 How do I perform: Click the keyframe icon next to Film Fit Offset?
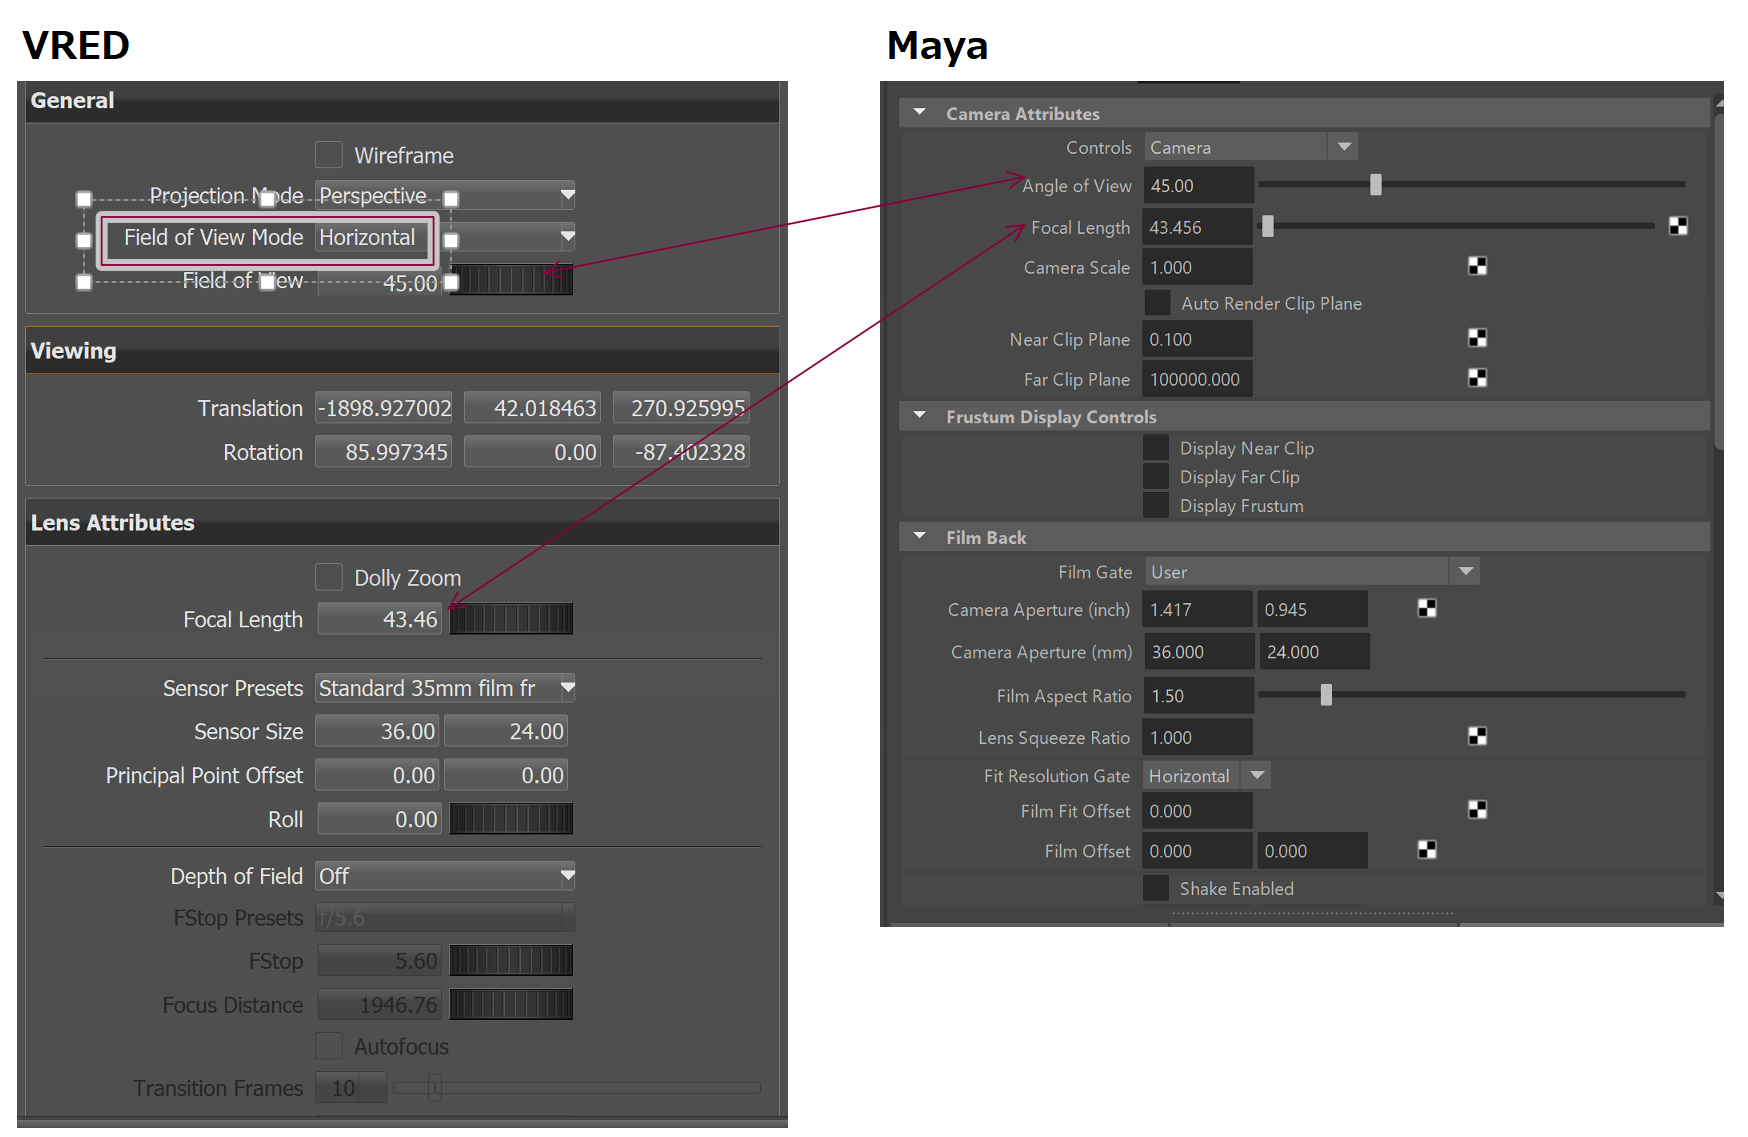click(x=1477, y=809)
